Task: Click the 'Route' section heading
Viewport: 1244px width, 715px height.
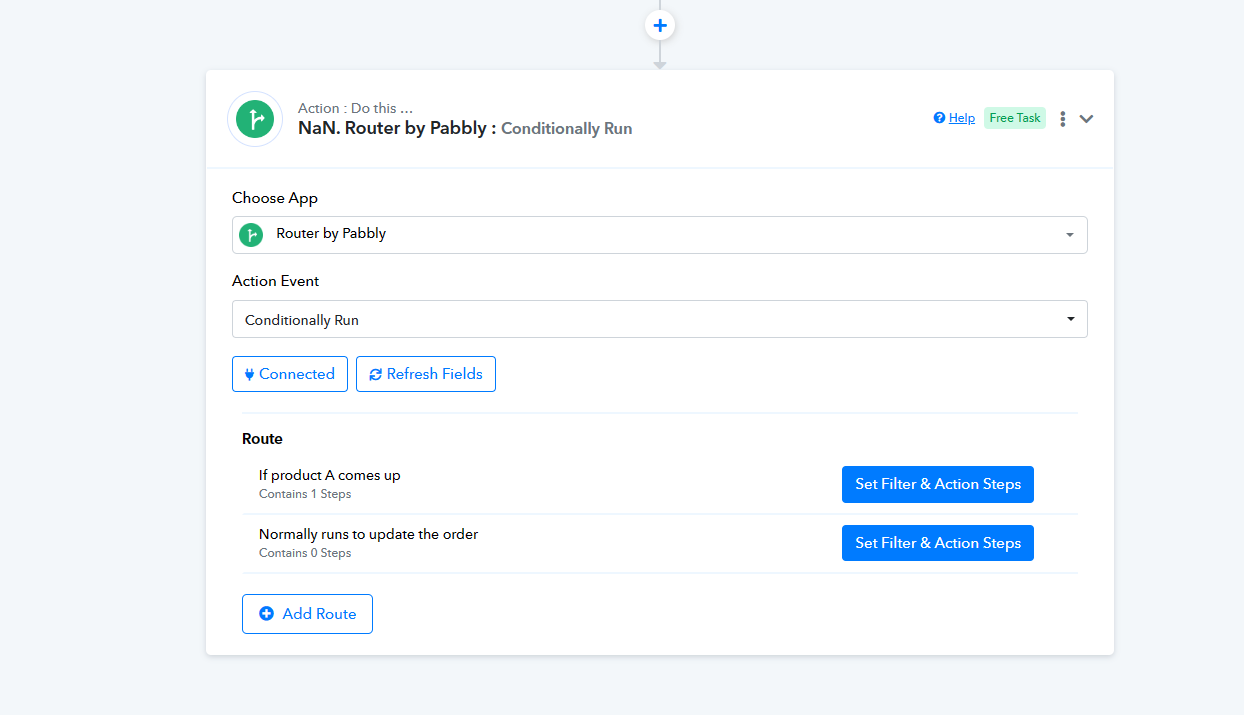Action: 263,439
